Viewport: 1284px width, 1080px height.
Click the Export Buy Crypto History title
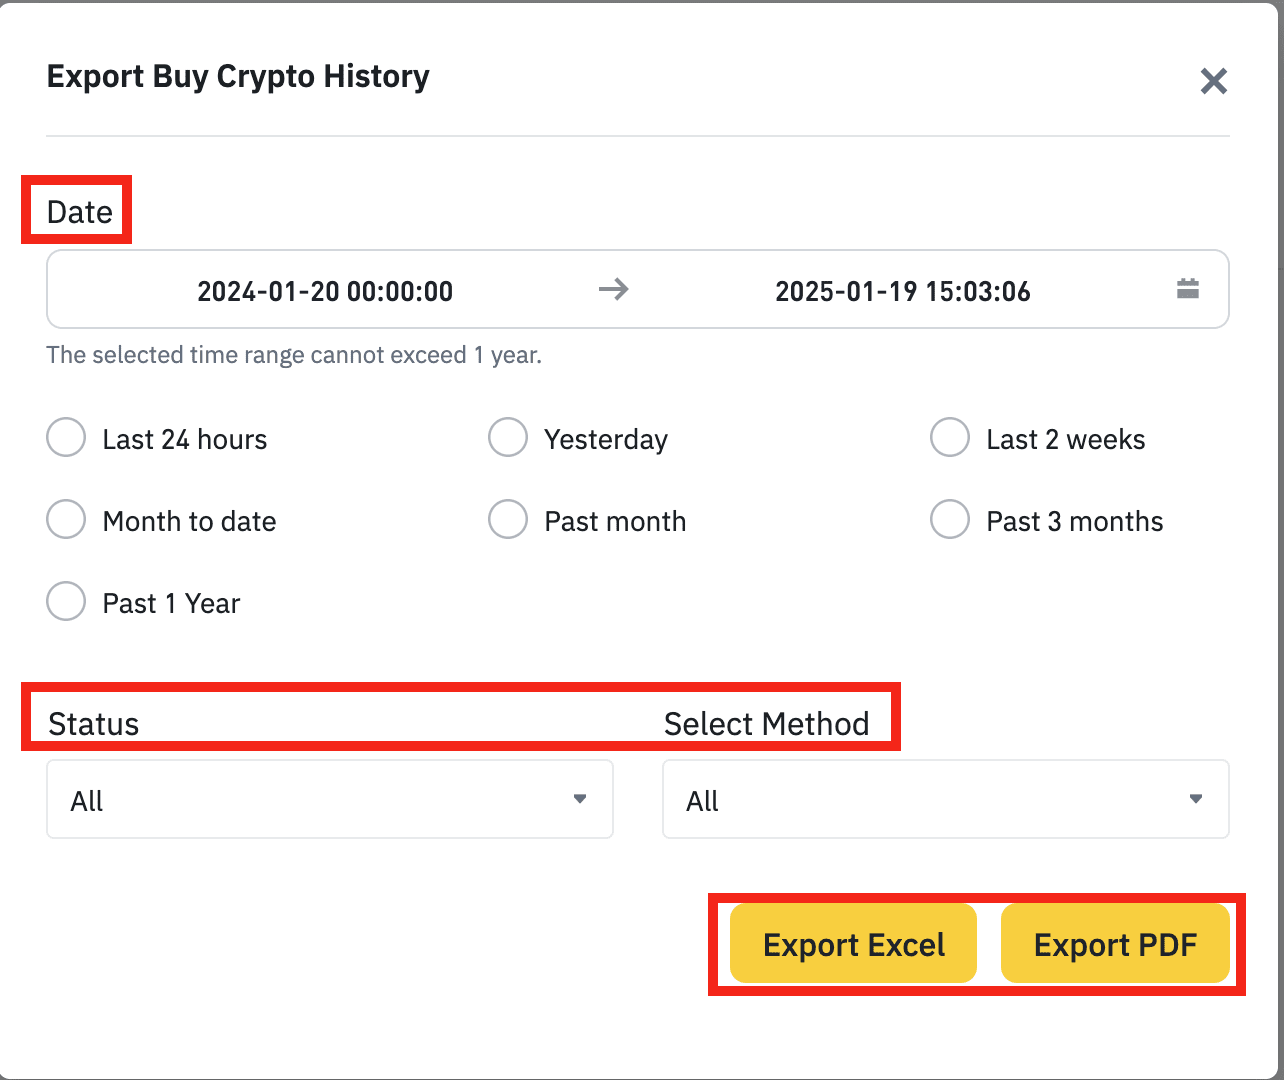[x=238, y=76]
